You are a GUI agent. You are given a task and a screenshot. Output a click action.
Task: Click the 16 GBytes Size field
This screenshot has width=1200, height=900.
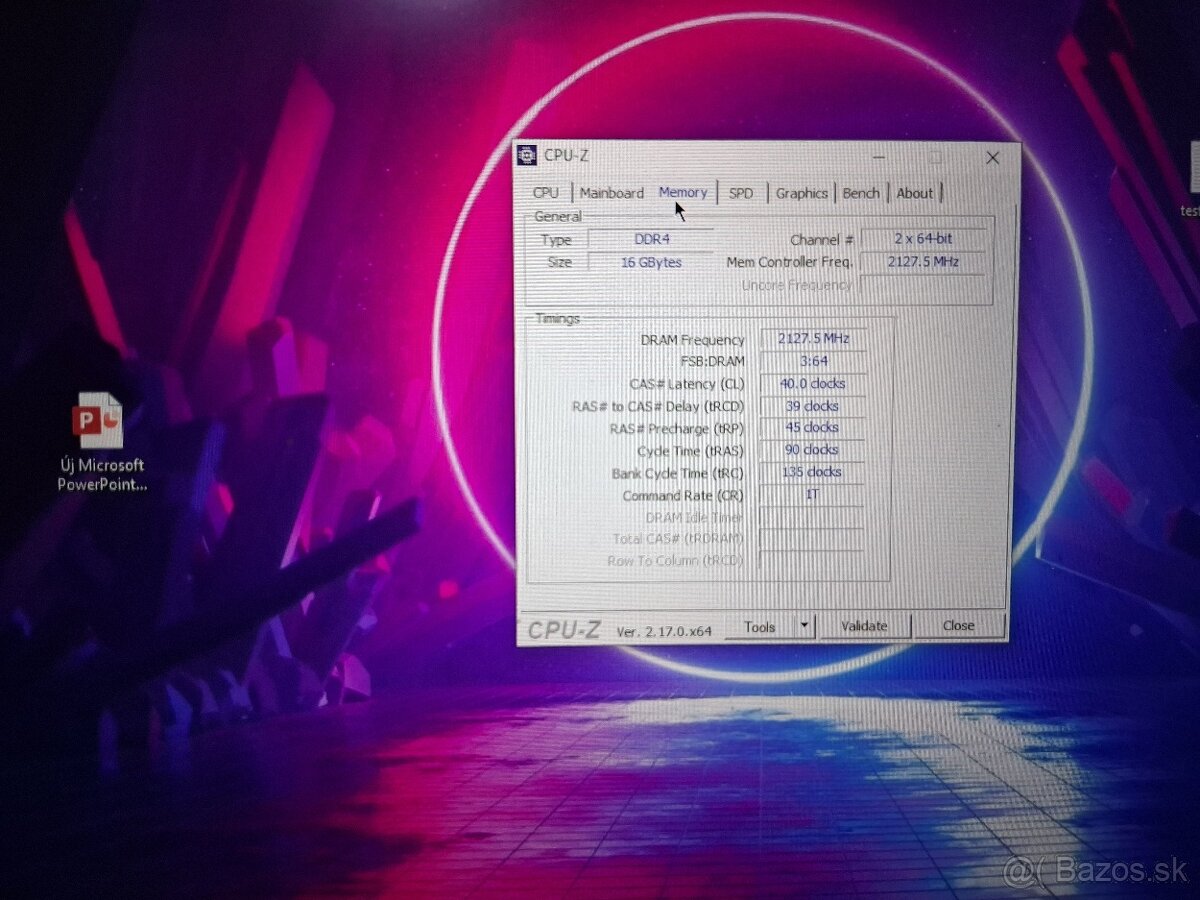coord(650,262)
